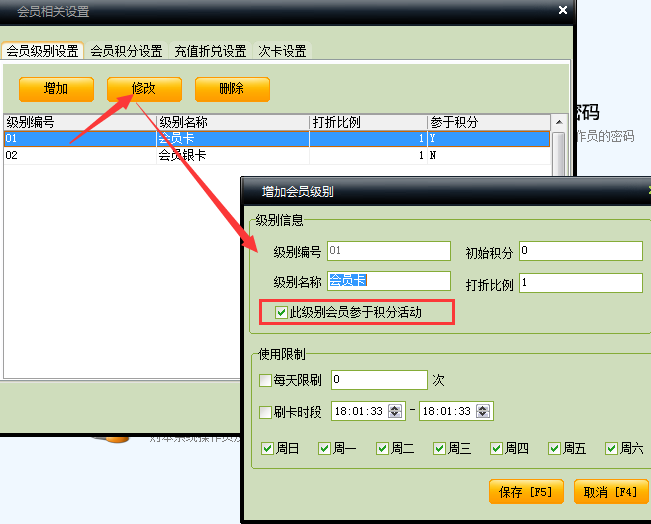Click the 修改 (Modify) button
The width and height of the screenshot is (651, 524).
pyautogui.click(x=144, y=89)
